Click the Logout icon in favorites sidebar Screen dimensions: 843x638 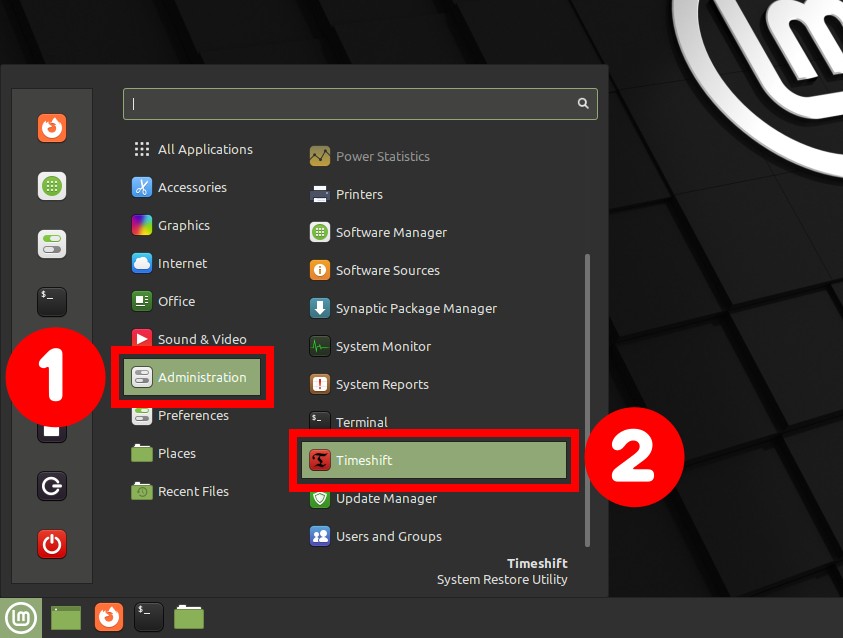(52, 486)
